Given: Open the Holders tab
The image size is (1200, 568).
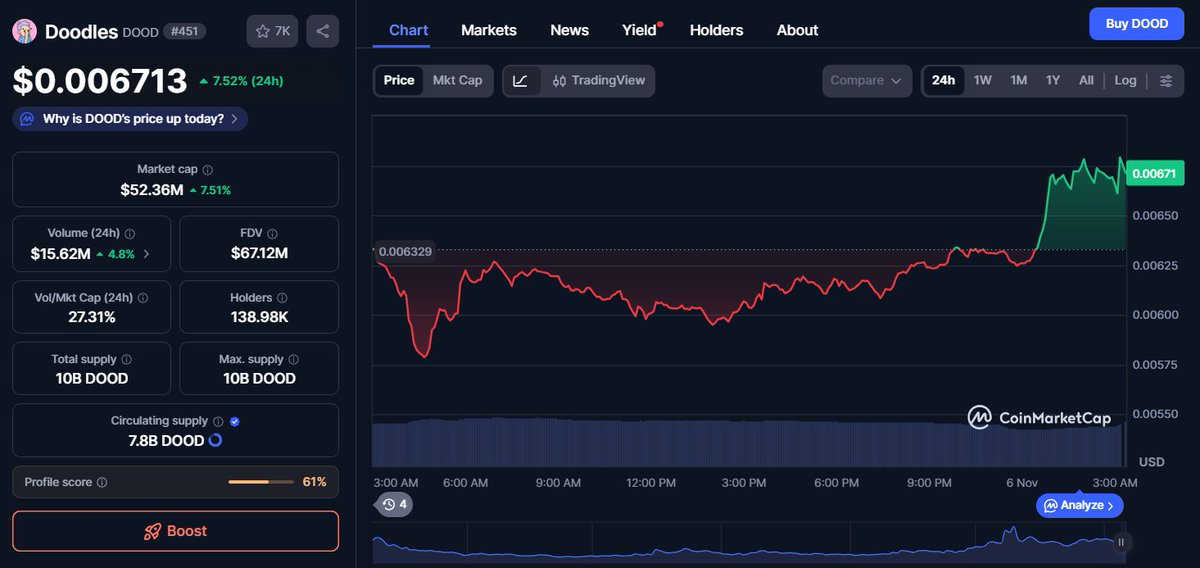Looking at the screenshot, I should 717,30.
